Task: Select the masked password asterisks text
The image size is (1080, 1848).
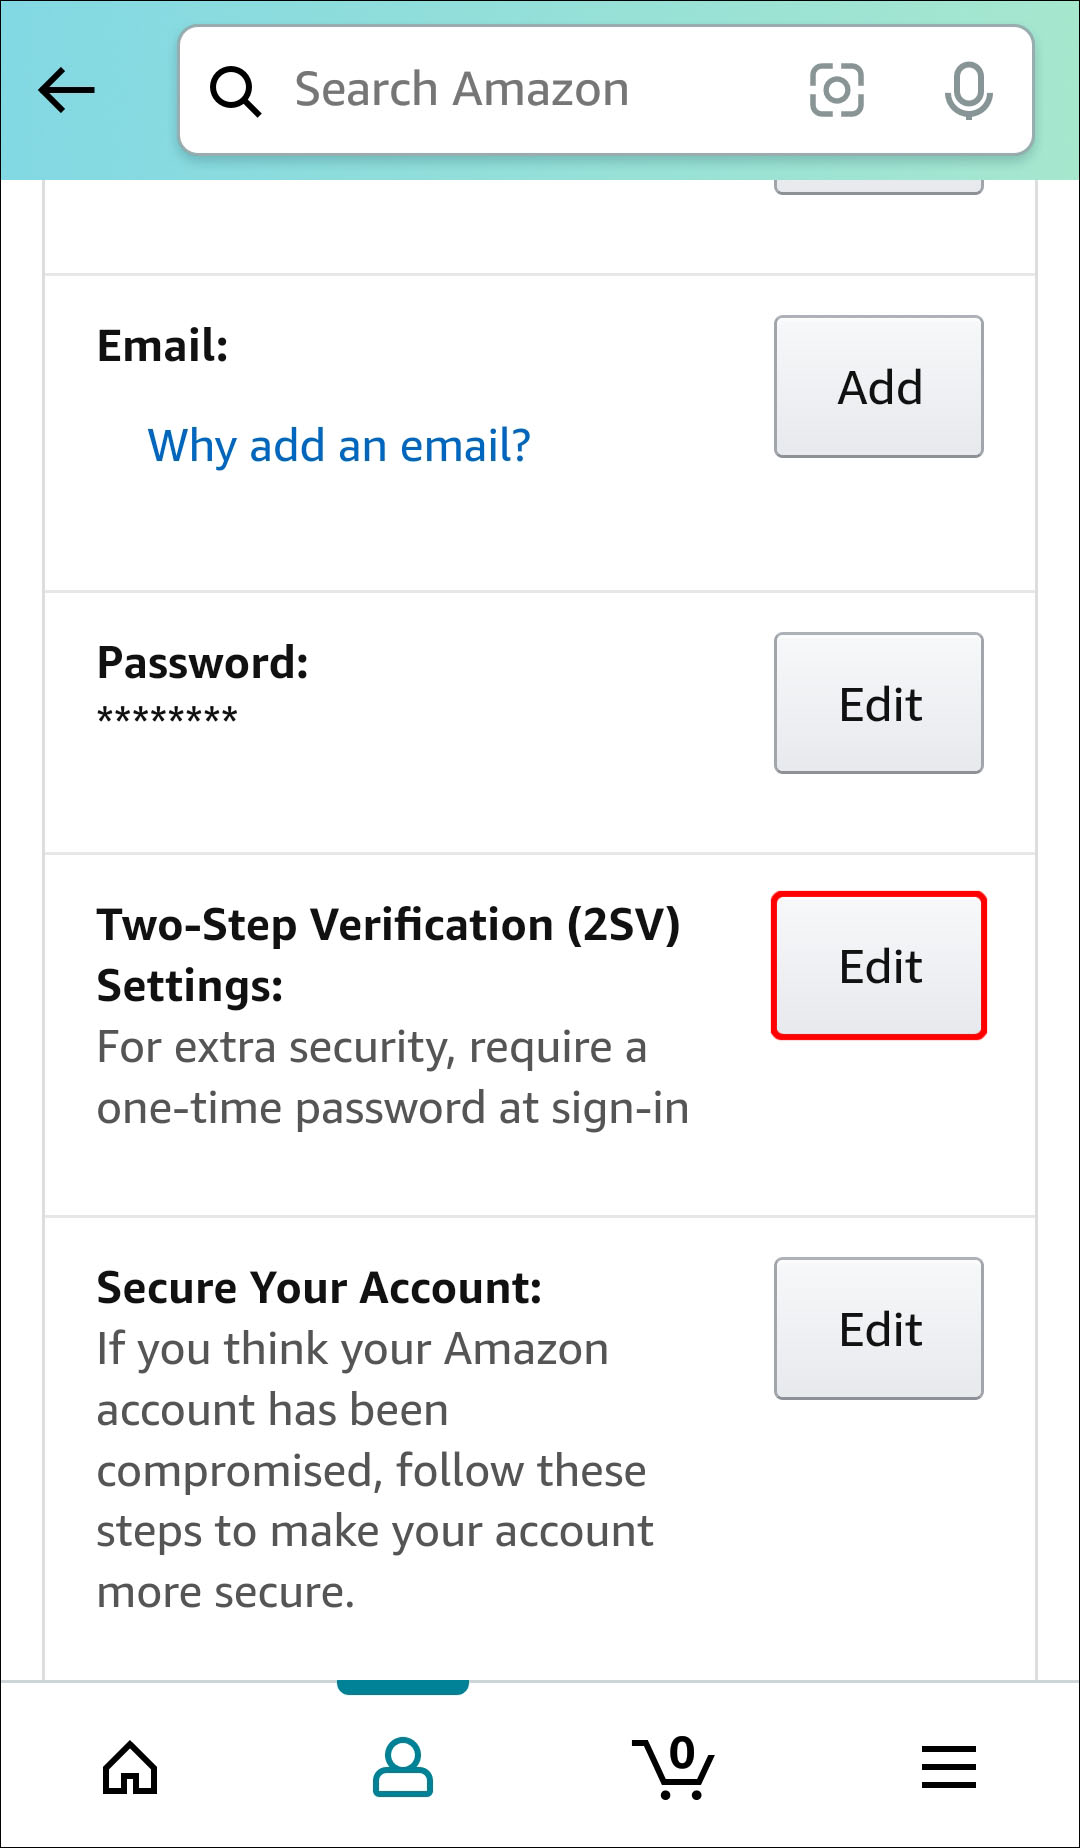Action: 167,717
